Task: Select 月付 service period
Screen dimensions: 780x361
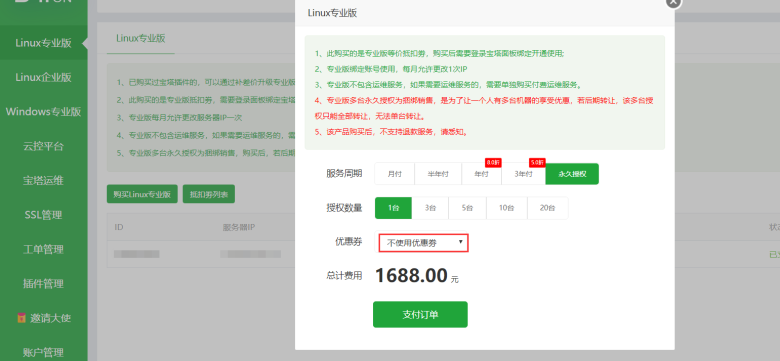Action: (x=394, y=174)
